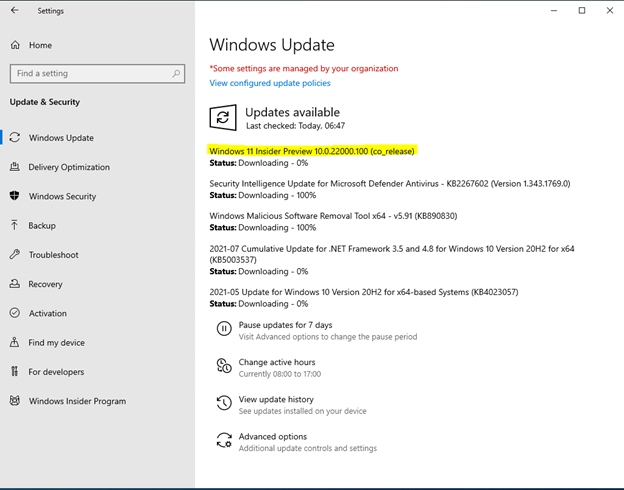Screen dimensions: 624x490
Task: Maximize the Settings window
Action: tap(582, 11)
